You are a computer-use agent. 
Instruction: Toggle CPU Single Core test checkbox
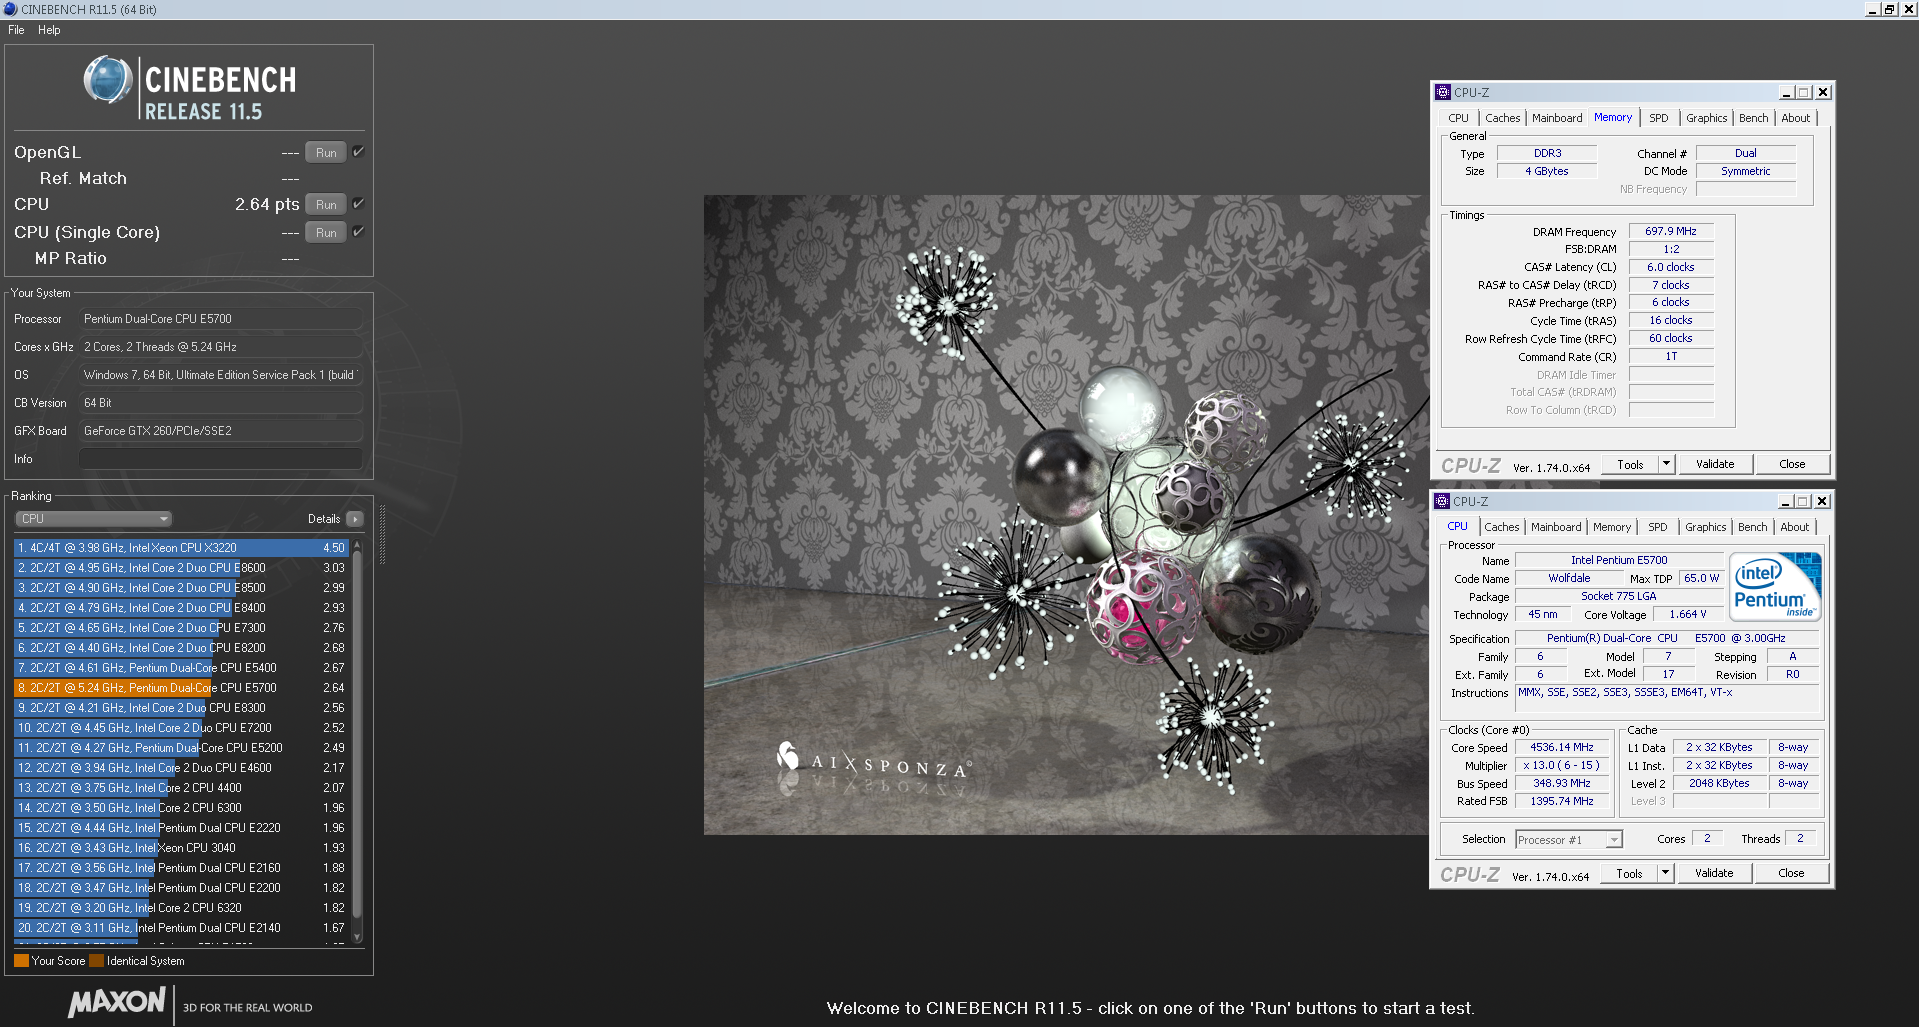(x=358, y=232)
